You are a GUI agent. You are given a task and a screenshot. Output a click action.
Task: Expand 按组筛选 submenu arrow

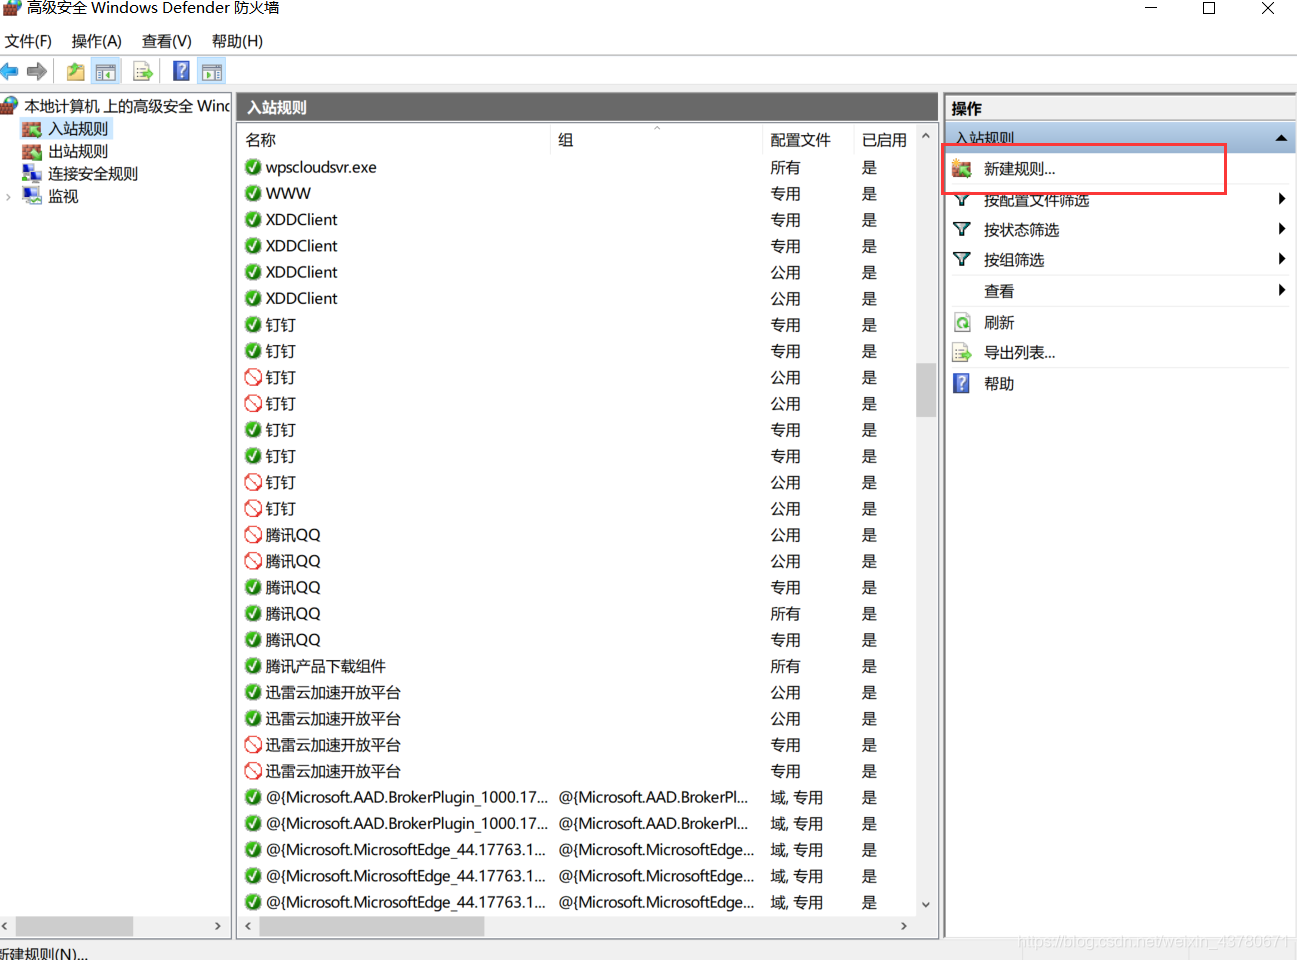[x=1281, y=259]
